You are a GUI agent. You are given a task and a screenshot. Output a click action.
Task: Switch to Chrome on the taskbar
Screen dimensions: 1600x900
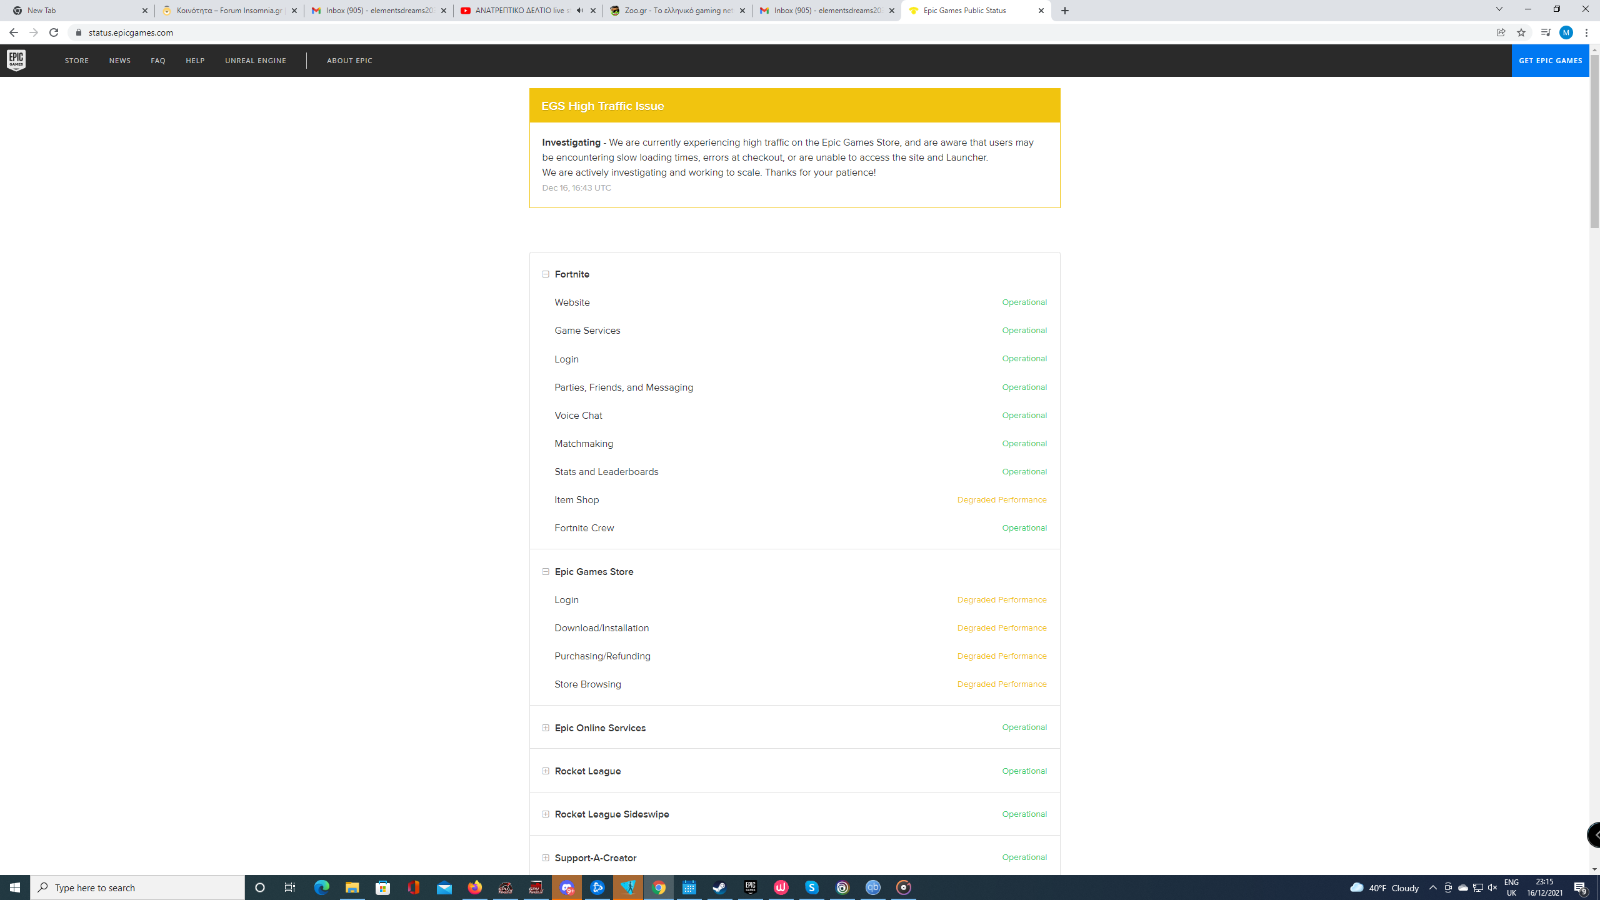(x=659, y=887)
